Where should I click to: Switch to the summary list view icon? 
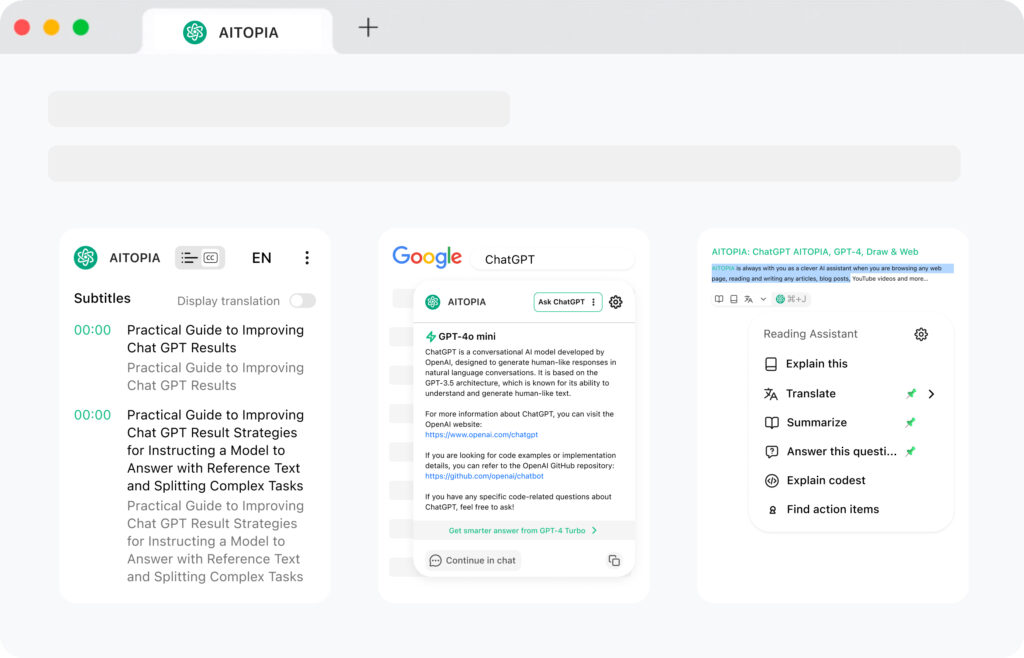[189, 258]
